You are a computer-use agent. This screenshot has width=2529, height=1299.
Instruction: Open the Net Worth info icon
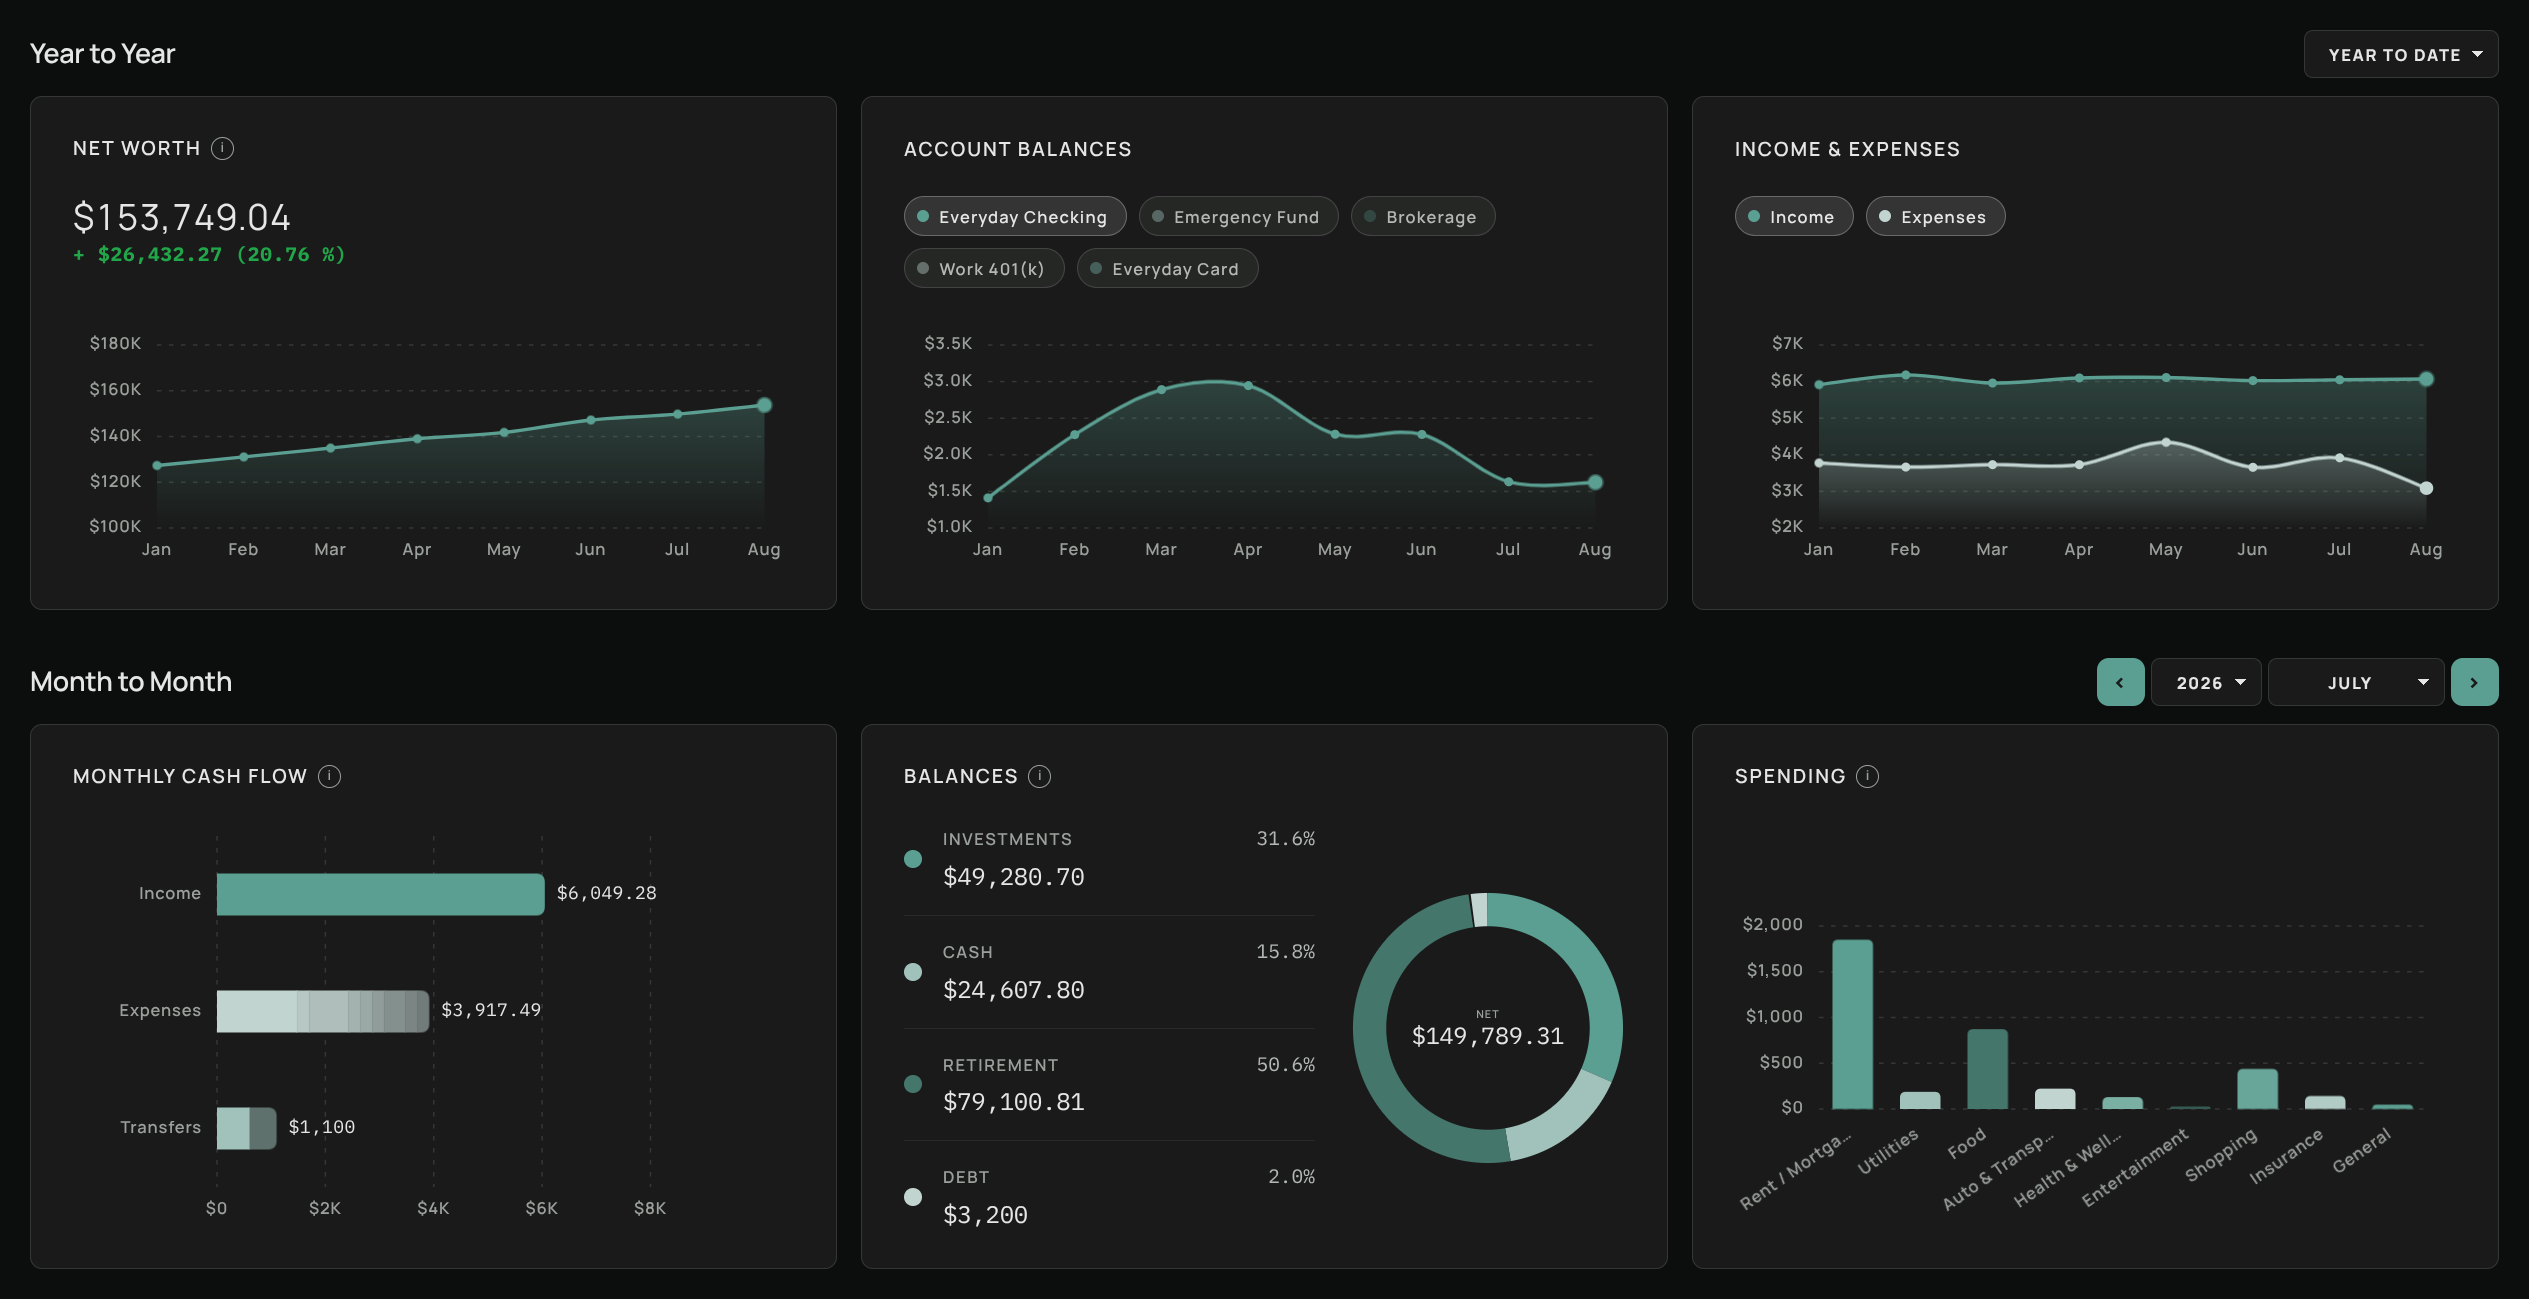tap(223, 148)
